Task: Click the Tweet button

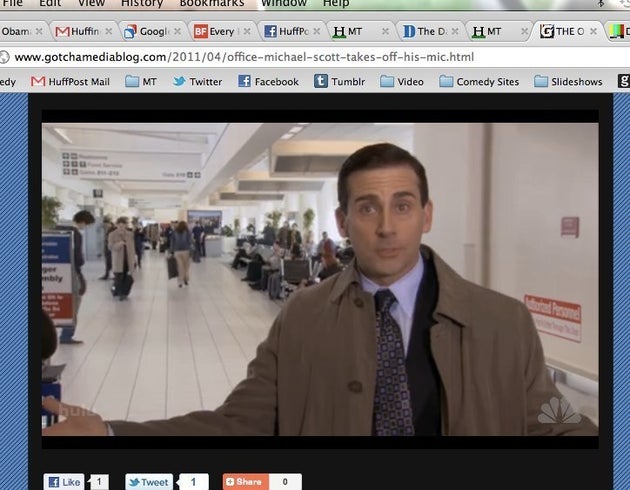Action: click(149, 482)
